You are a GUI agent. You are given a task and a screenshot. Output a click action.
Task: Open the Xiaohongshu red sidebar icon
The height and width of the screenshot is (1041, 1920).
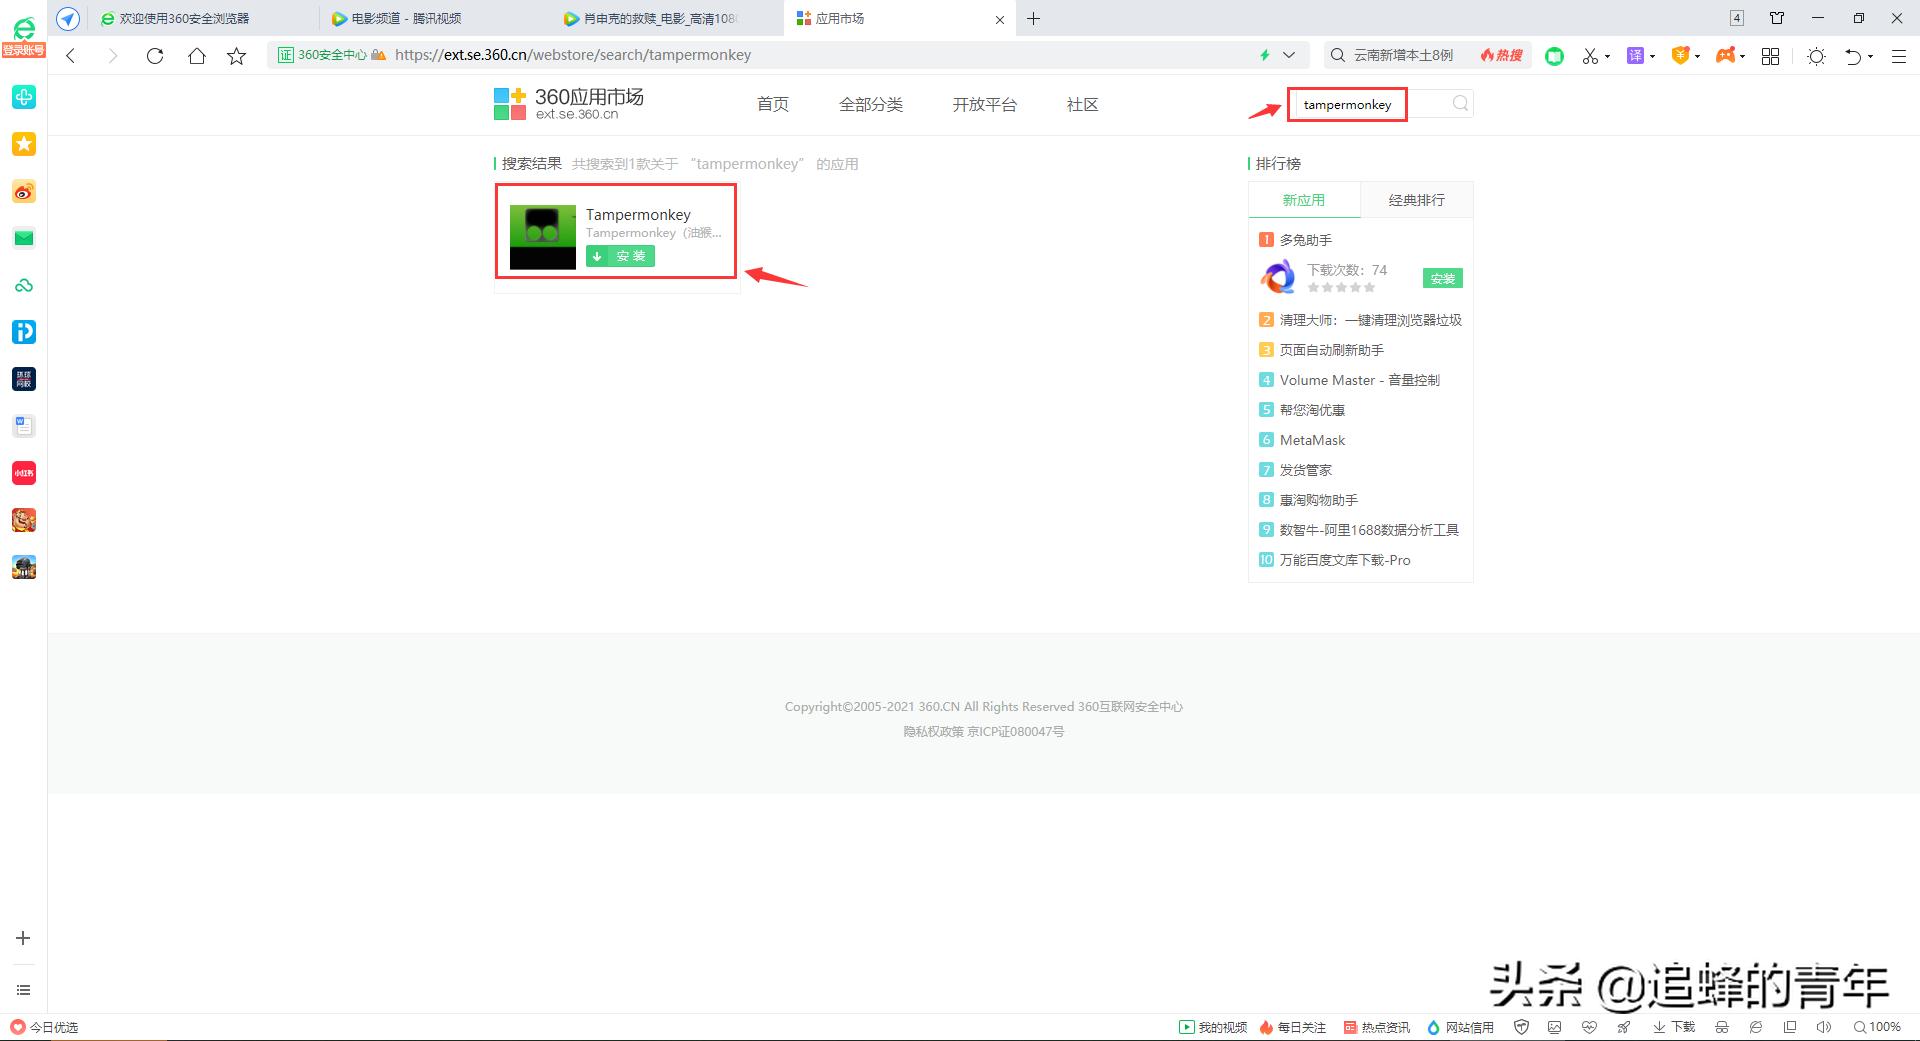24,473
